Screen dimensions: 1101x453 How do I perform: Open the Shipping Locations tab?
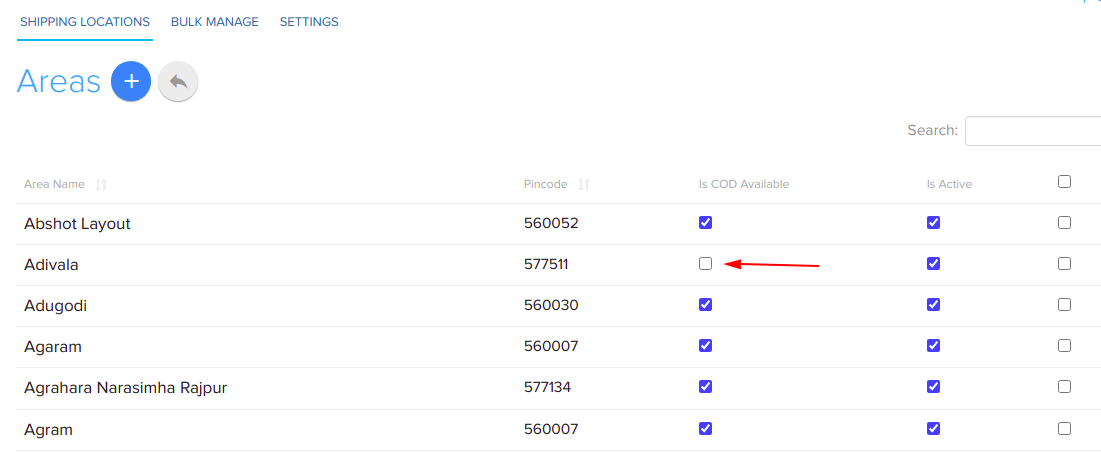click(x=85, y=22)
